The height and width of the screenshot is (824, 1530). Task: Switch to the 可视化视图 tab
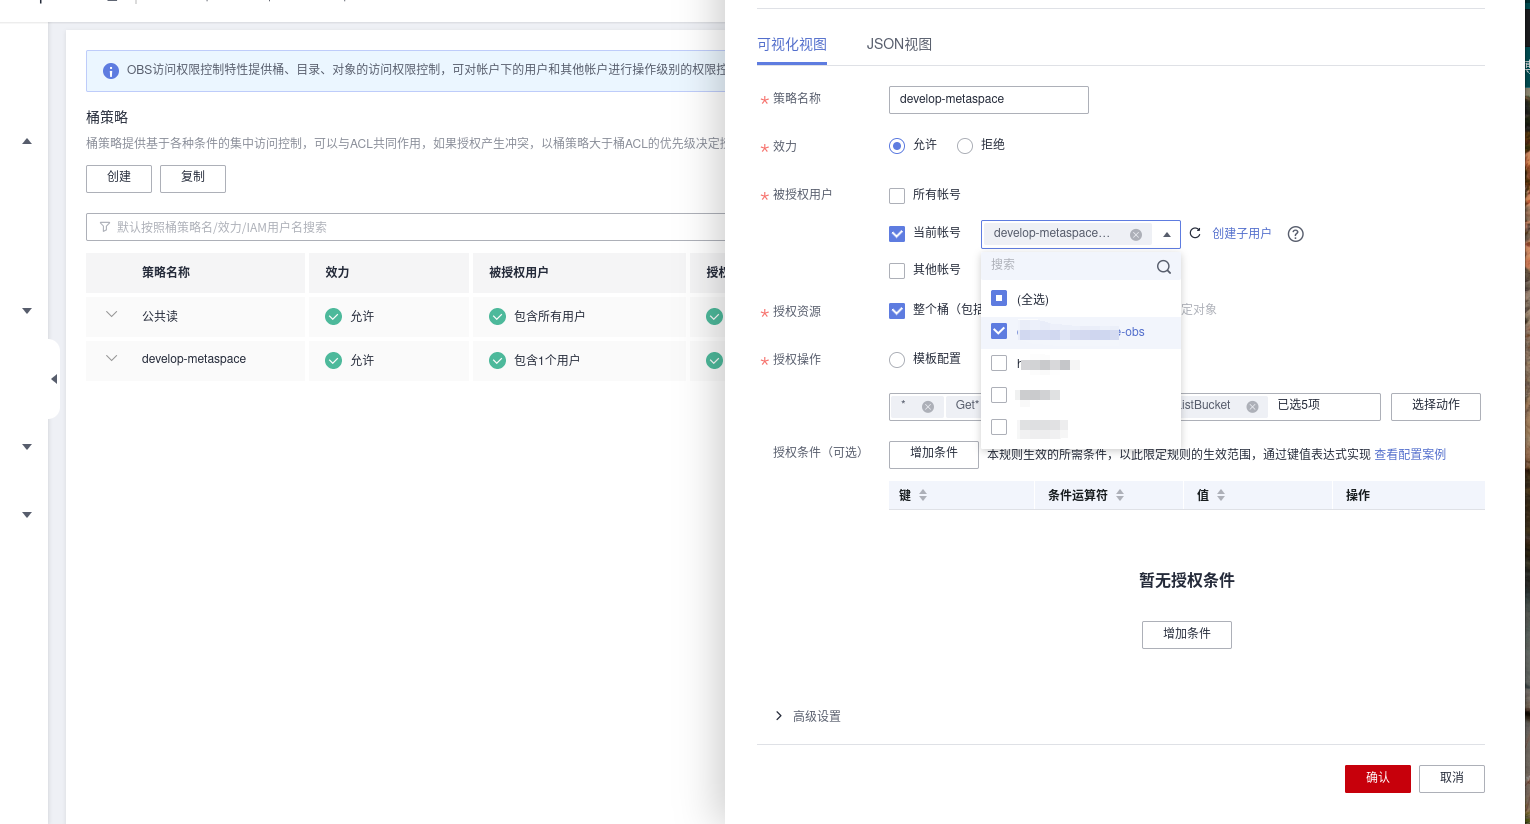point(792,44)
